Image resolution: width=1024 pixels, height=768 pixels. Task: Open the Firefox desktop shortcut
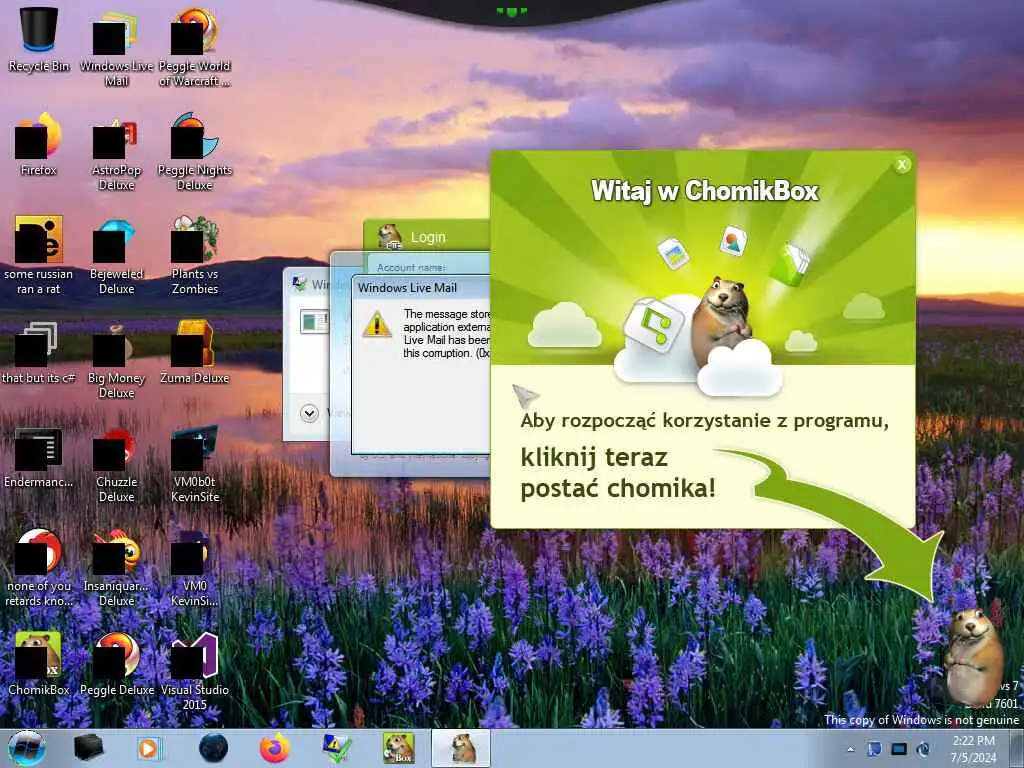(x=39, y=144)
